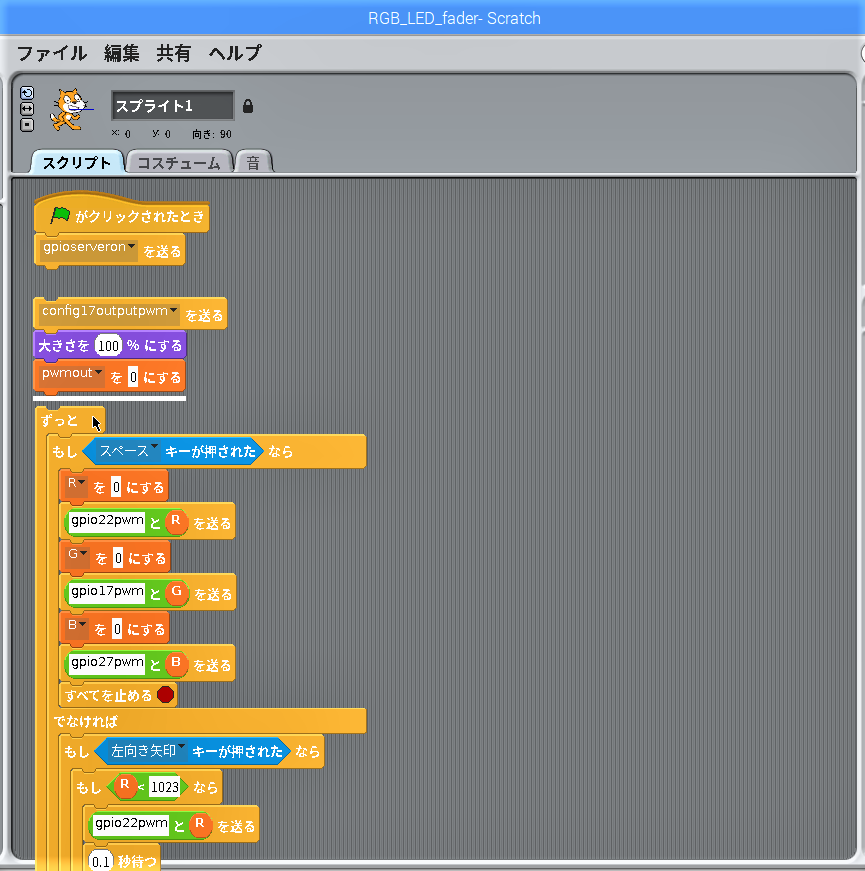Click the 0.1 seconds wait field
The height and width of the screenshot is (871, 865).
101,862
